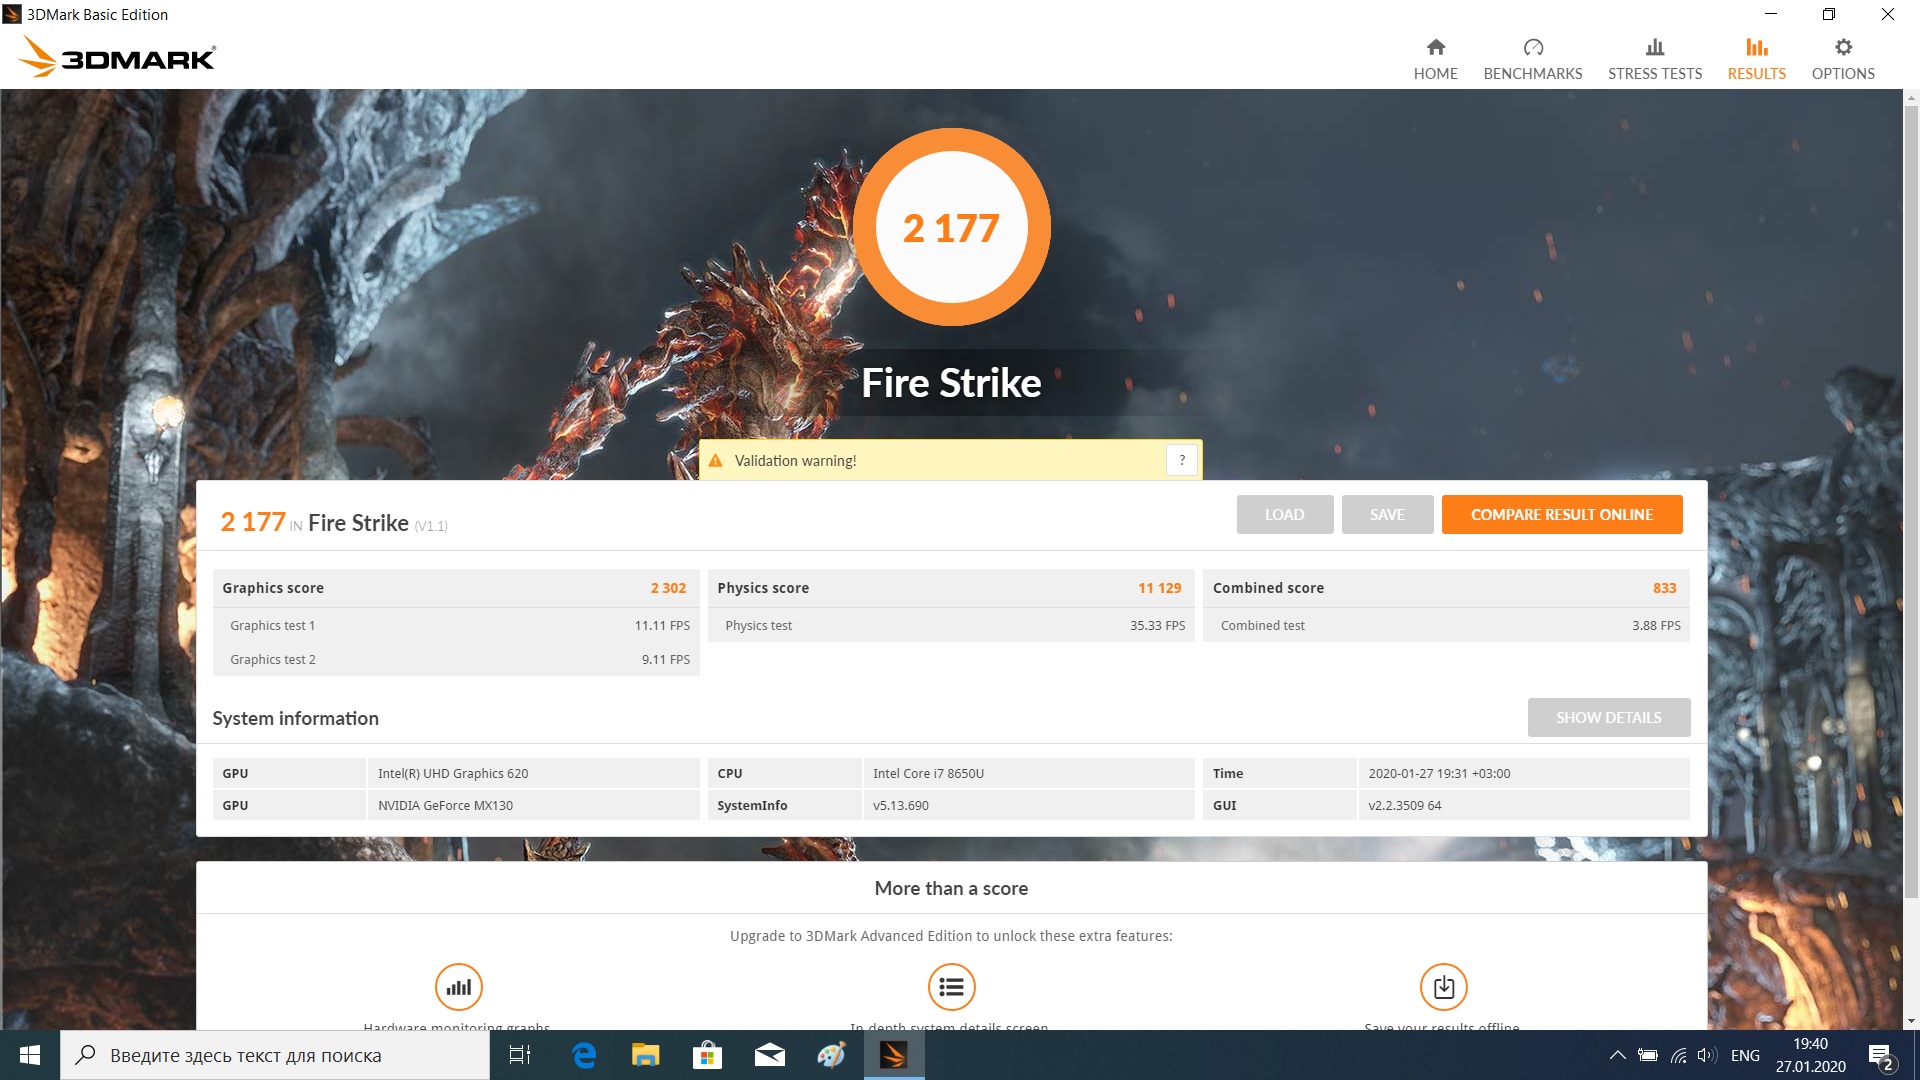This screenshot has width=1920, height=1080.
Task: Open Microsoft Store from taskbar
Action: tap(707, 1055)
